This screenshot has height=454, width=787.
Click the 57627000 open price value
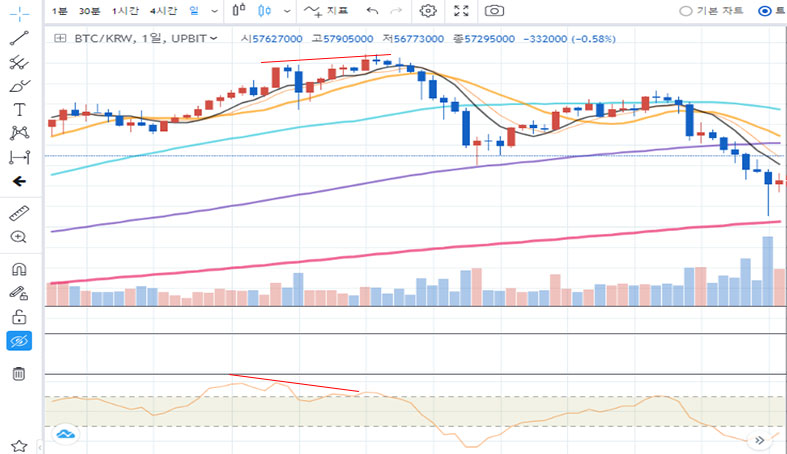tap(277, 39)
